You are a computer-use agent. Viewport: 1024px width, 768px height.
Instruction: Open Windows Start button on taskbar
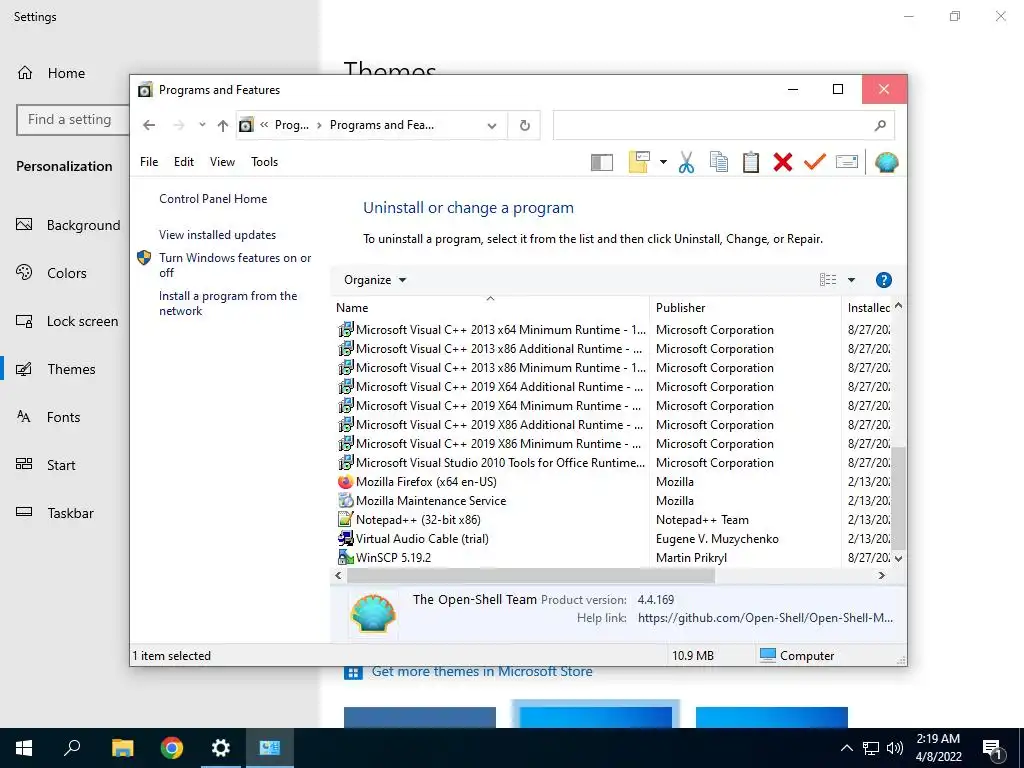pos(24,748)
